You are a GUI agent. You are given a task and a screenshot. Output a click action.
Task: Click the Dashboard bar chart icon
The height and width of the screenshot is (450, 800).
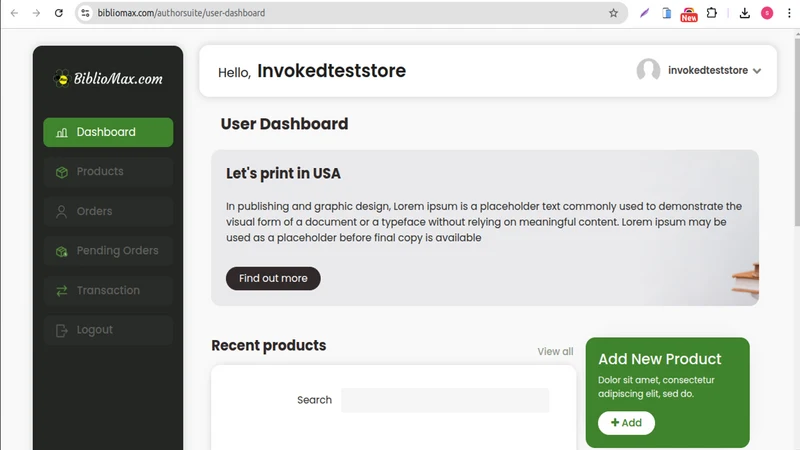point(62,133)
